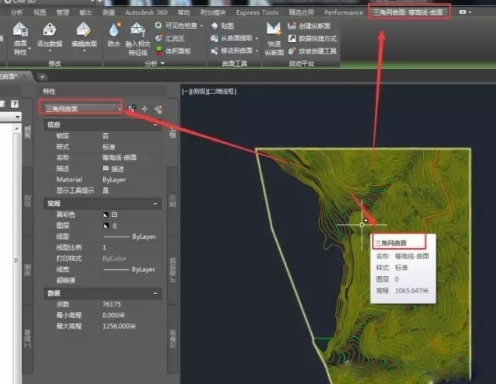Viewport: 496px width, 384px height.
Task: Click the 线型比例 value 1
Action: (104, 247)
